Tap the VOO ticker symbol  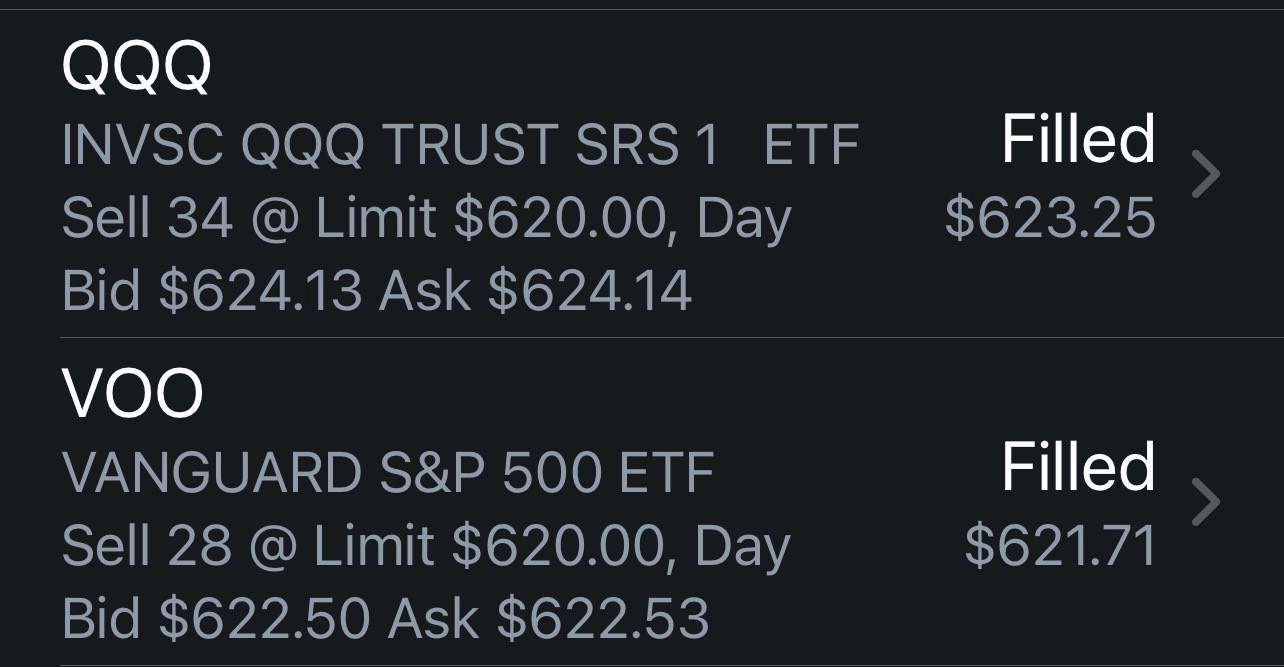(133, 394)
